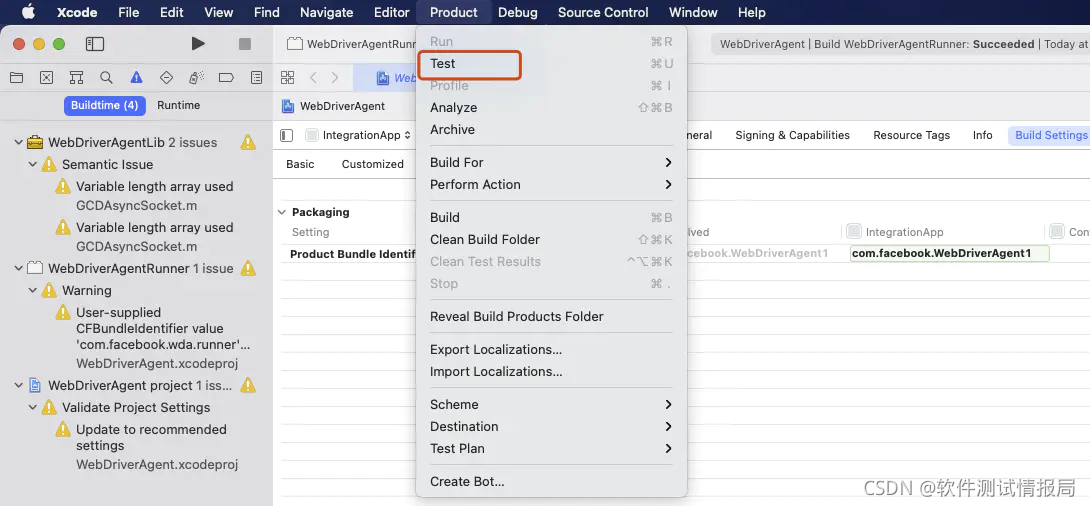Collapse the Validate Project Settings group
1090x506 pixels.
click(x=33, y=407)
